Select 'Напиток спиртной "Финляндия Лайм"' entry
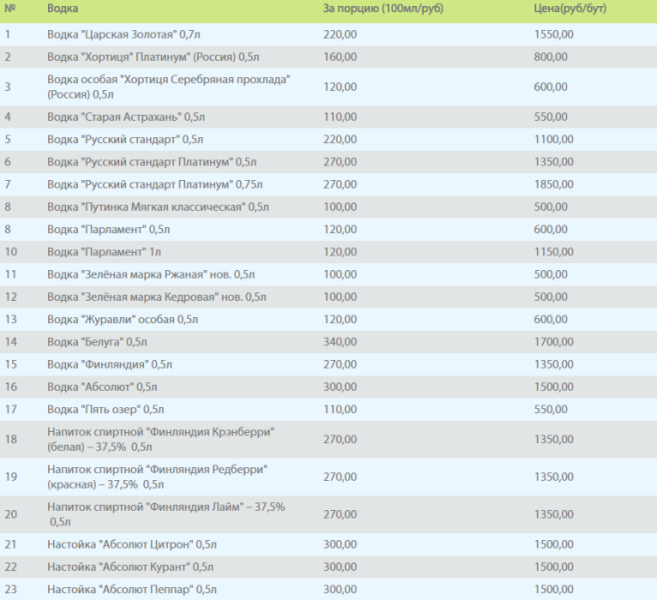This screenshot has height=600, width=657. [x=166, y=515]
